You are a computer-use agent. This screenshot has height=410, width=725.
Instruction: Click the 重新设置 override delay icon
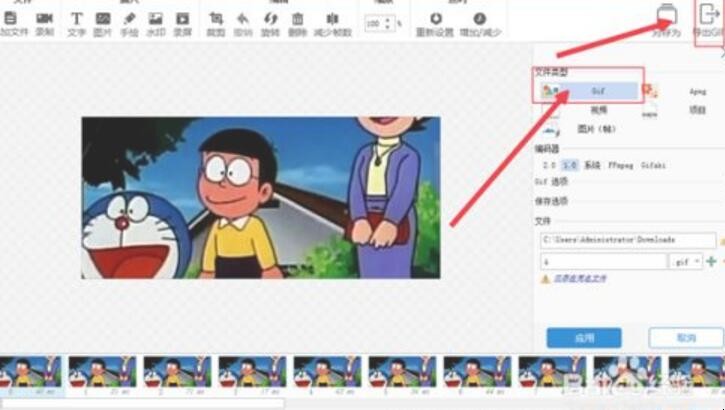click(x=436, y=18)
